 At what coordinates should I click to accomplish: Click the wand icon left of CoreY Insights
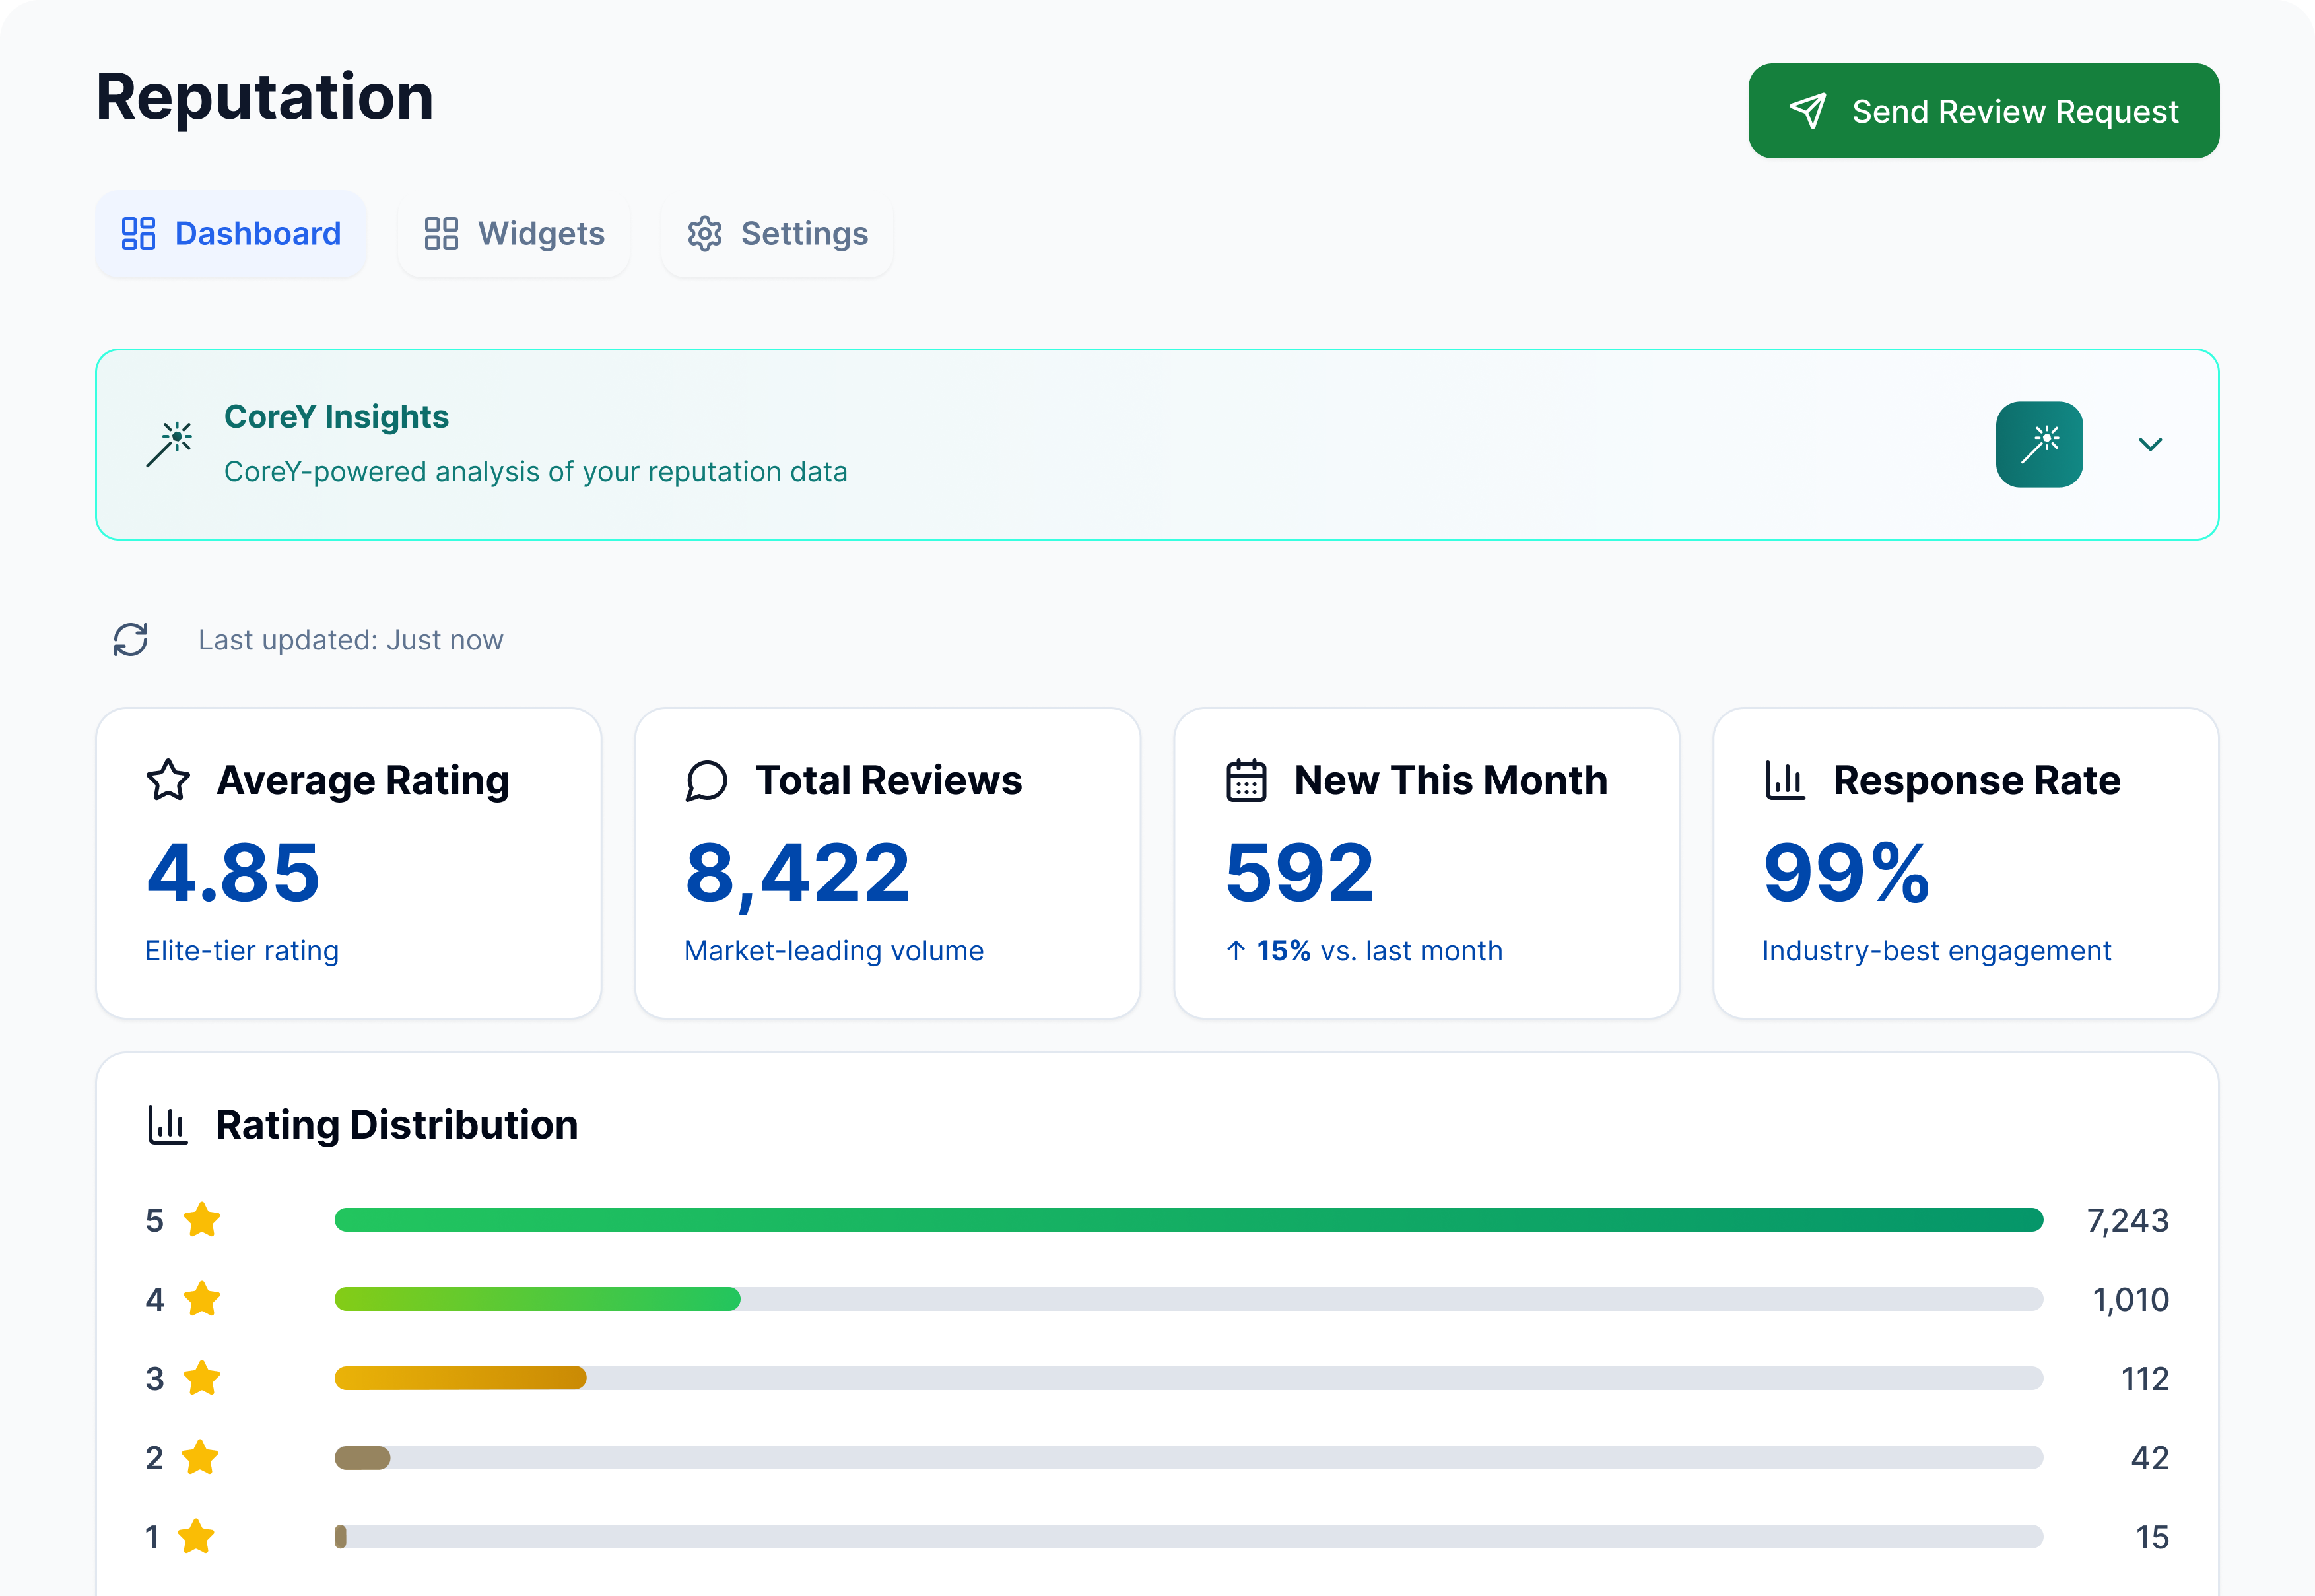[x=170, y=444]
